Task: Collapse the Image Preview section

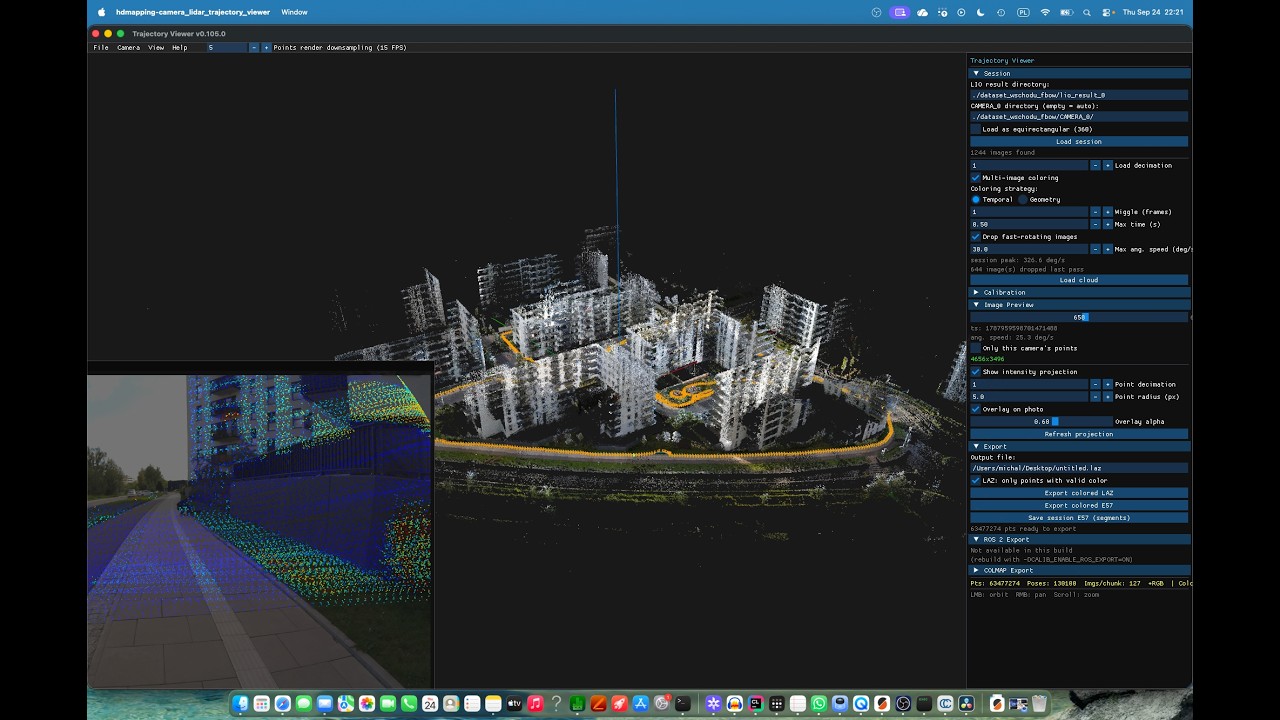Action: pyautogui.click(x=1080, y=305)
